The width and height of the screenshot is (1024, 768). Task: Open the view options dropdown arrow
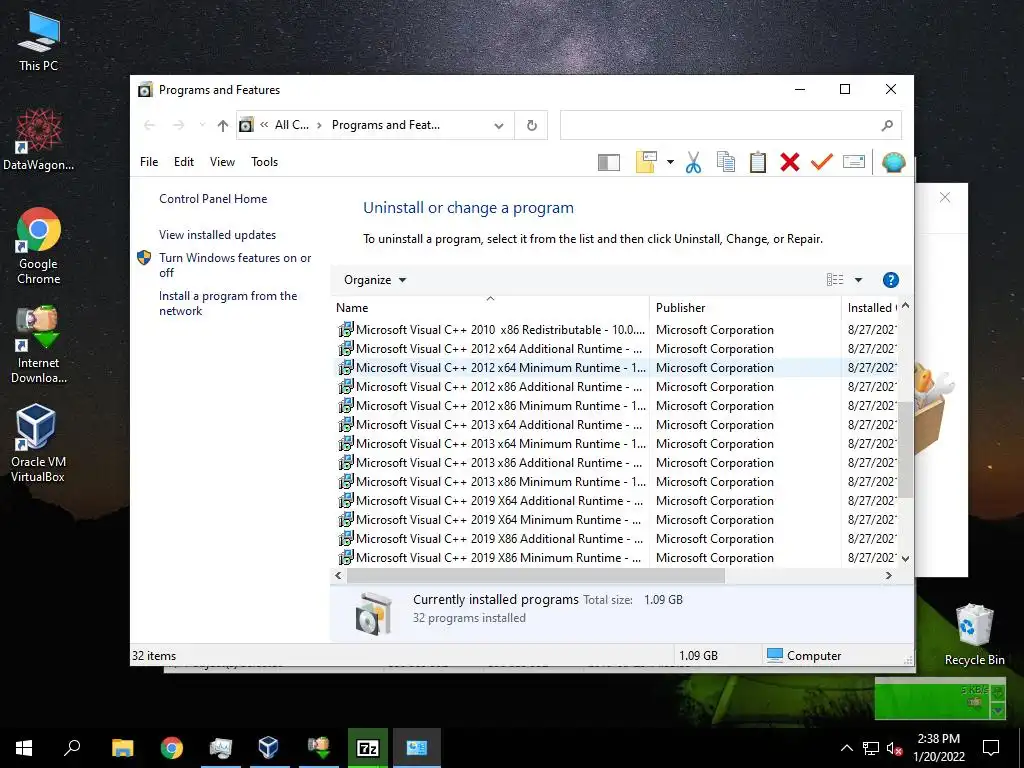click(x=858, y=280)
